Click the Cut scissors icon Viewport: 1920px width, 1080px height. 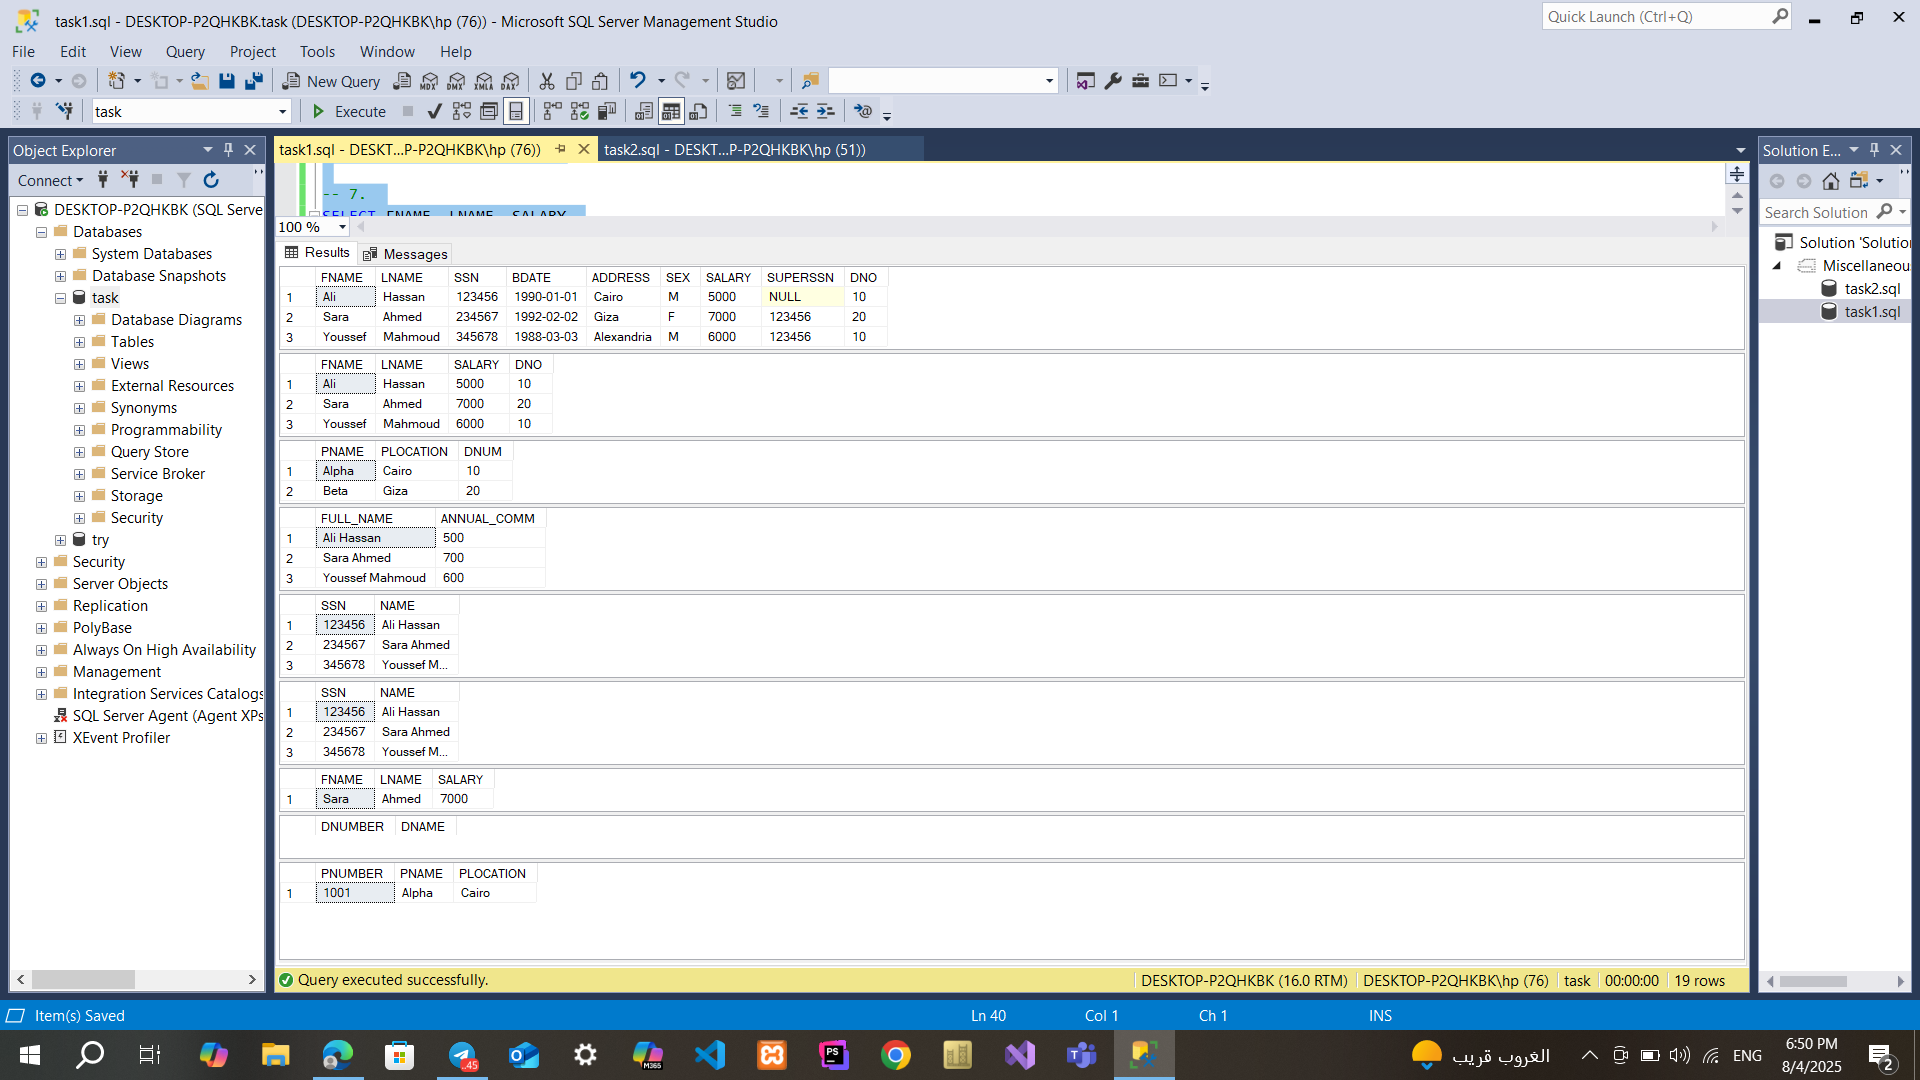[x=547, y=81]
